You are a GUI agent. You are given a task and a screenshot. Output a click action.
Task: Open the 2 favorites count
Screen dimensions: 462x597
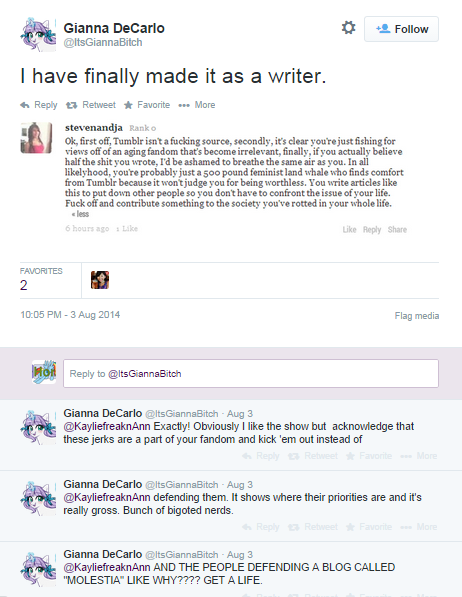pyautogui.click(x=24, y=285)
